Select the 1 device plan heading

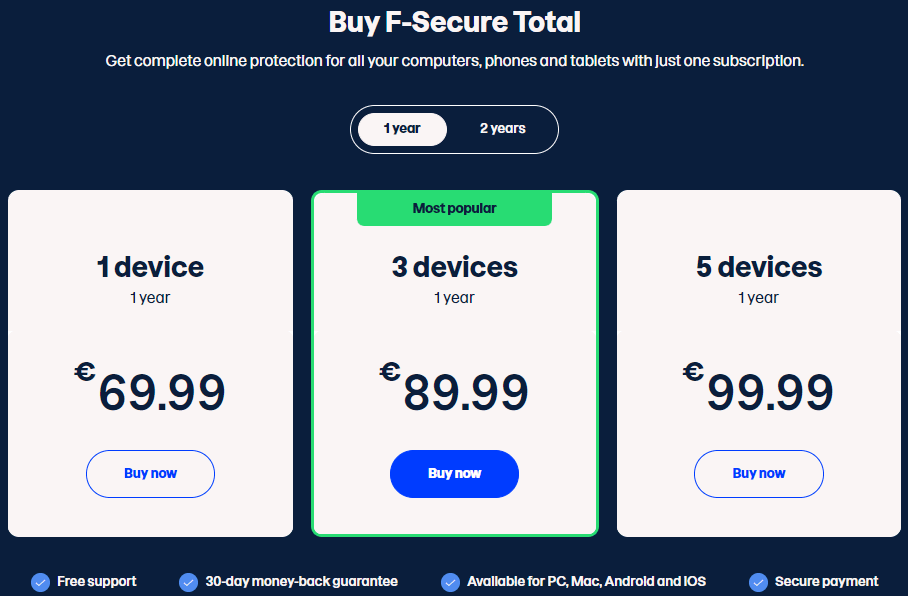click(x=151, y=267)
